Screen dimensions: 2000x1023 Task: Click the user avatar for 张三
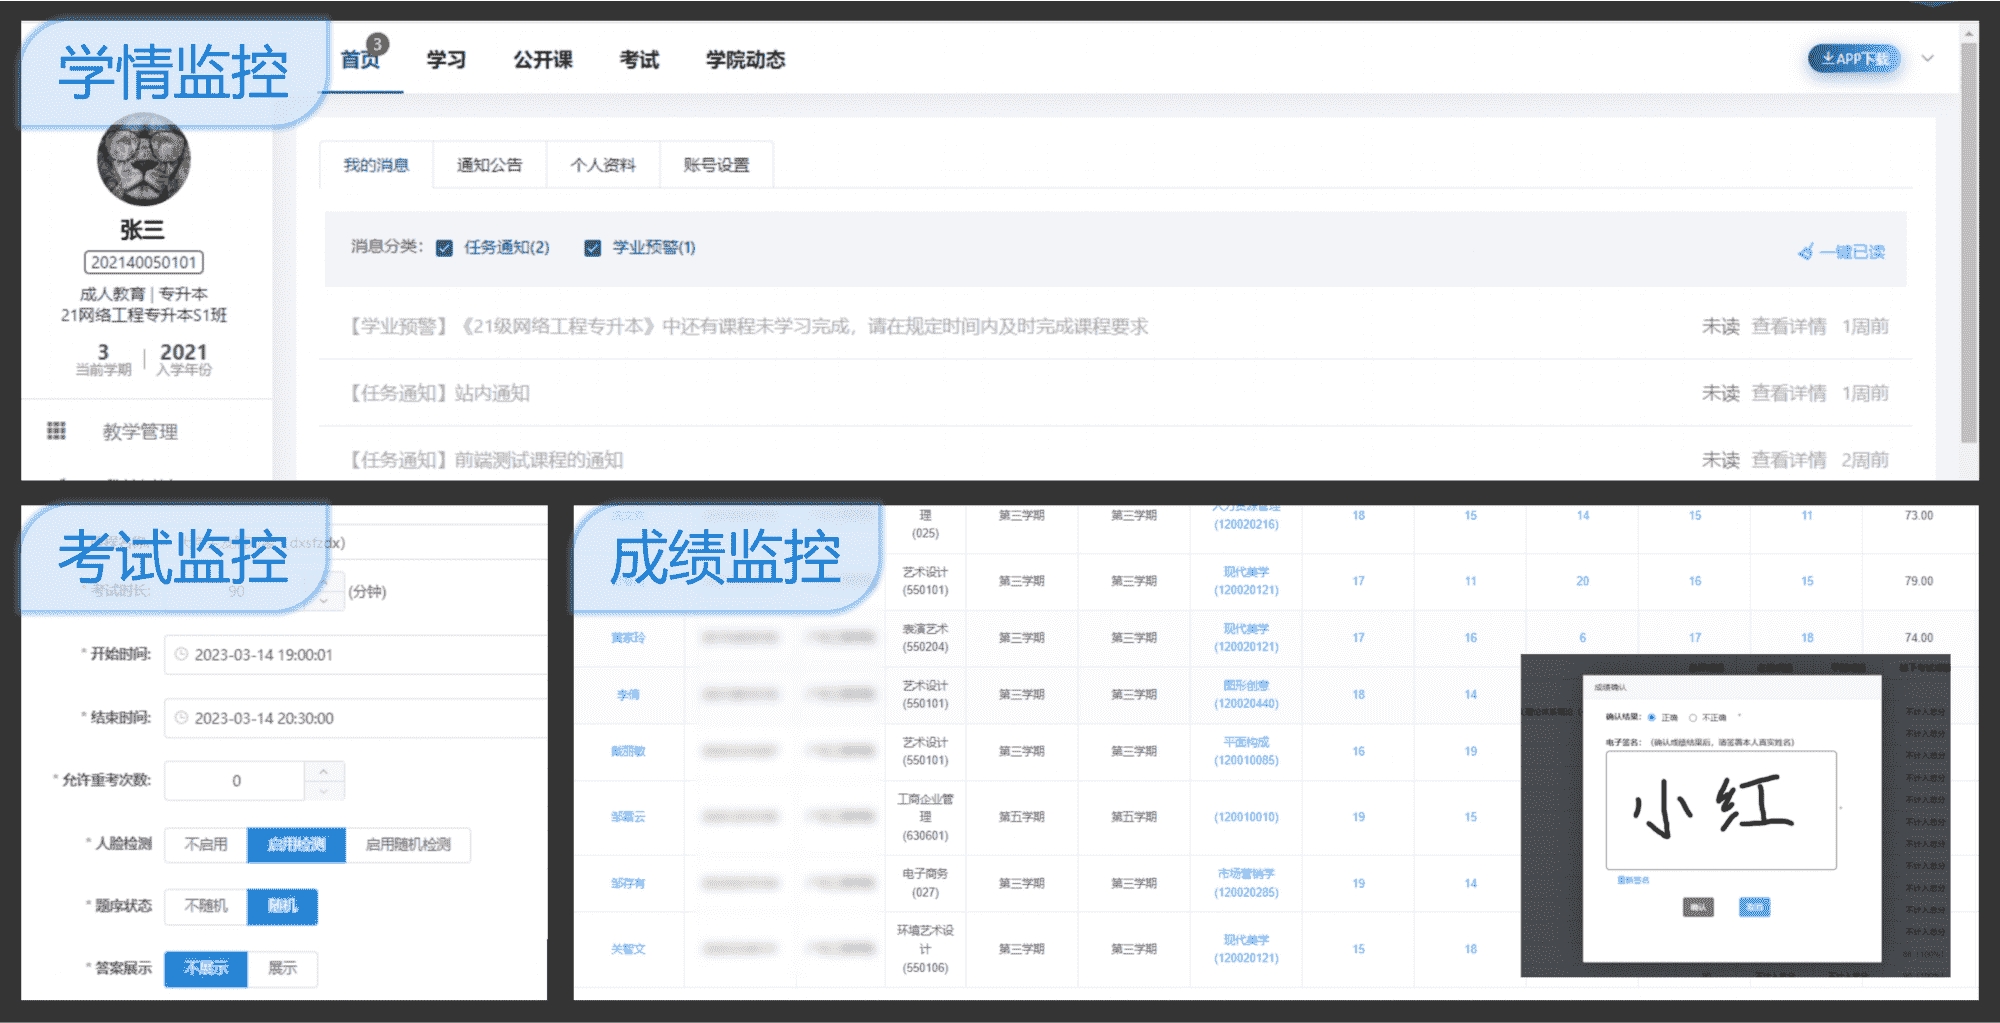point(143,160)
